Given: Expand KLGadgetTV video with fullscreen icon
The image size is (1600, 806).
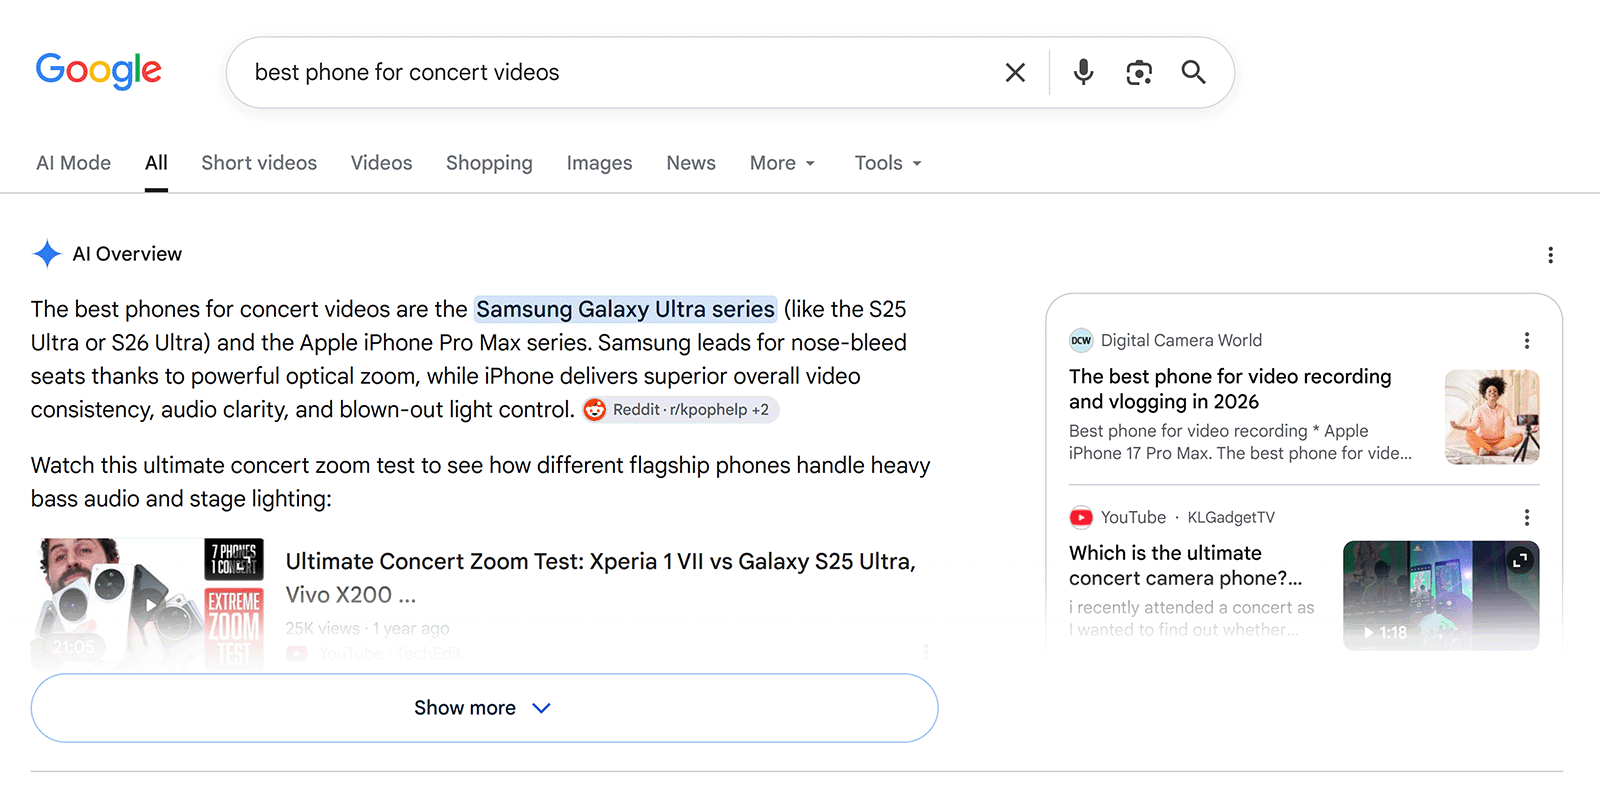Looking at the screenshot, I should (1520, 561).
